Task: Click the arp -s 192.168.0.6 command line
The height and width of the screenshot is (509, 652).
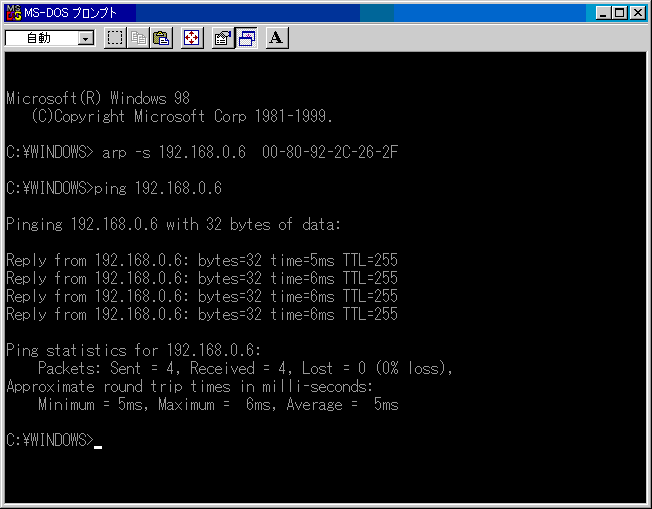Action: click(202, 152)
